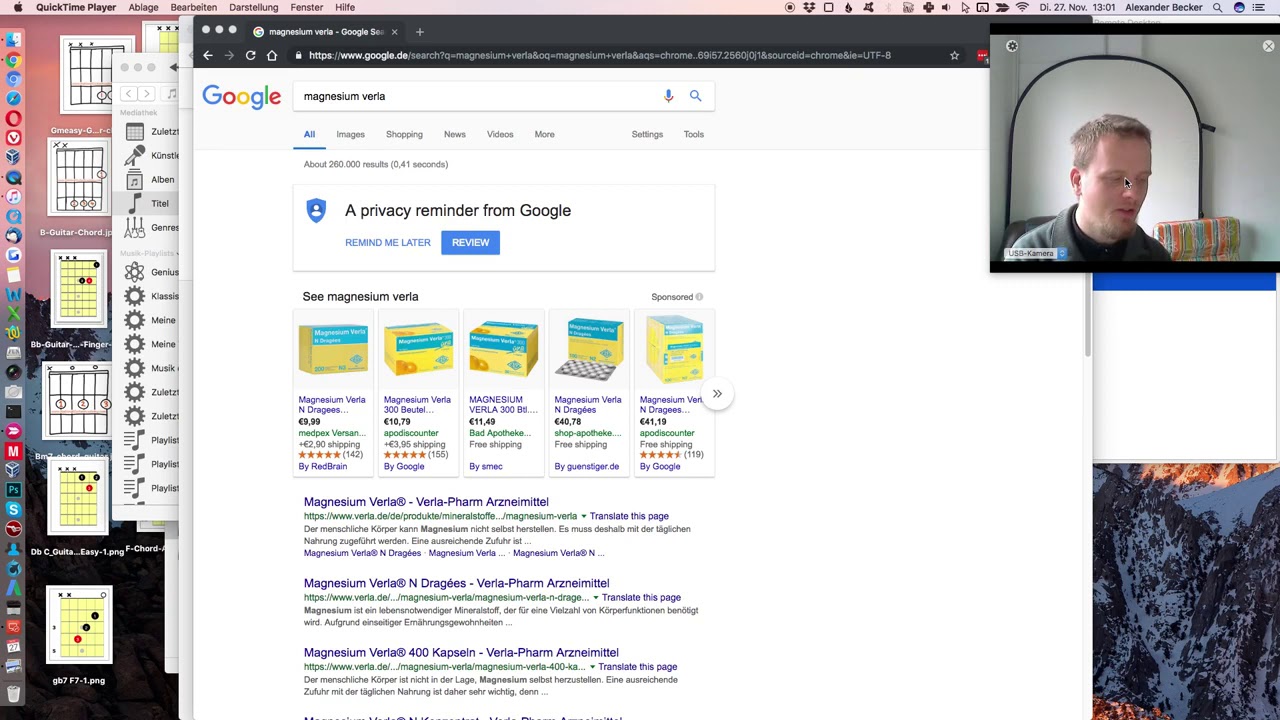Click the blue magnifier search icon in Google

click(695, 96)
